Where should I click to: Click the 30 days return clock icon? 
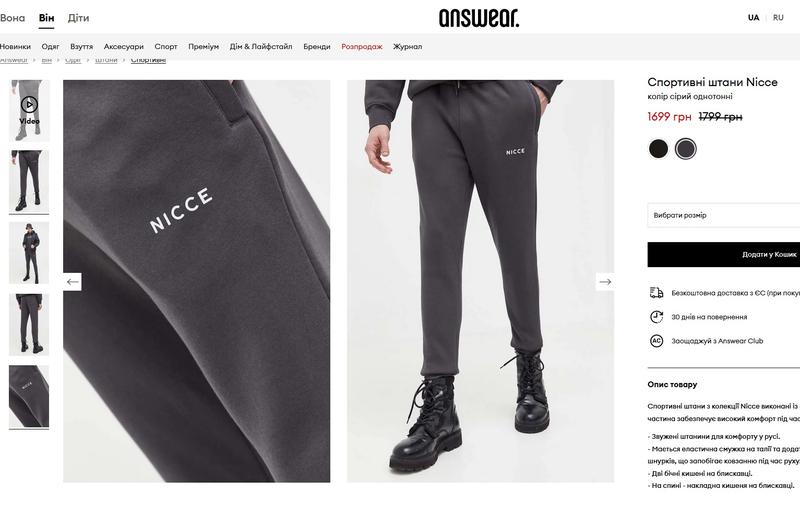coord(656,317)
